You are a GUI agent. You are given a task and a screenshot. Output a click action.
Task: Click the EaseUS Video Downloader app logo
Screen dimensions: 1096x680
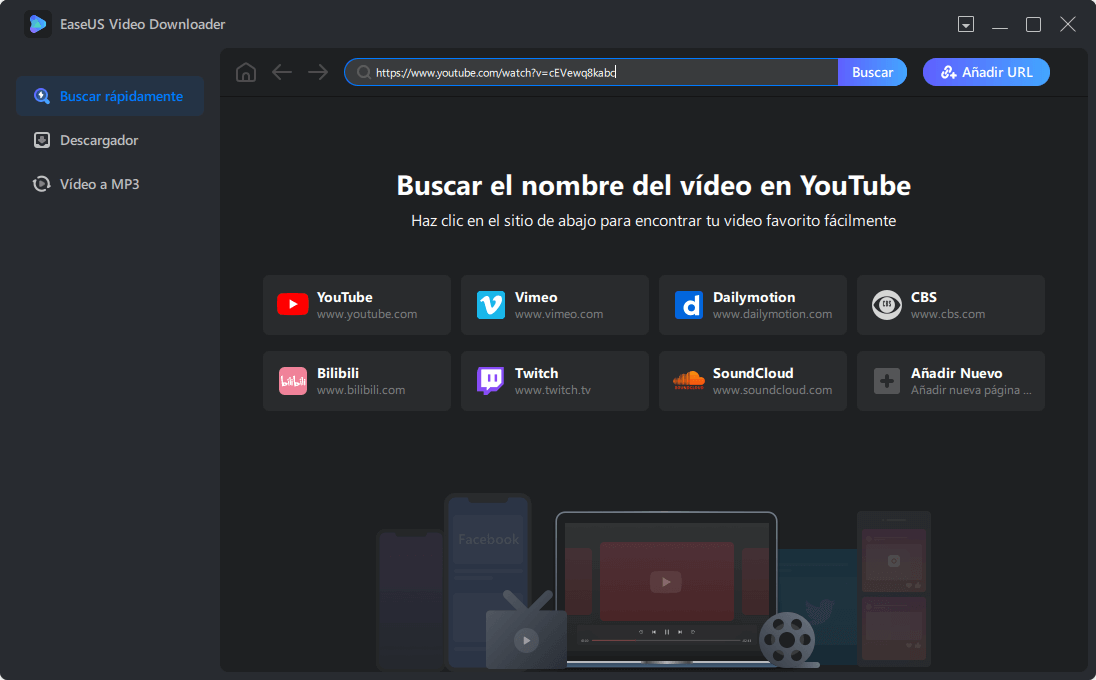(x=38, y=24)
